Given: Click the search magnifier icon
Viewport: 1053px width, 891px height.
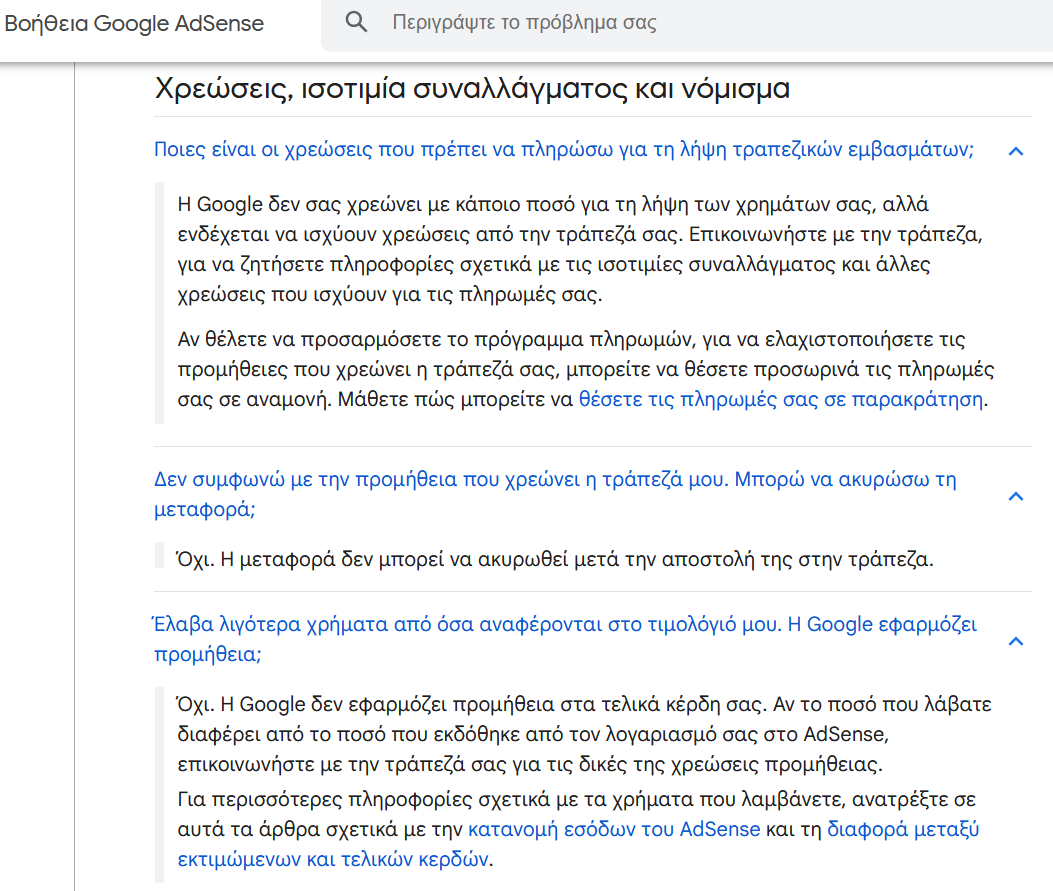Looking at the screenshot, I should pos(356,22).
